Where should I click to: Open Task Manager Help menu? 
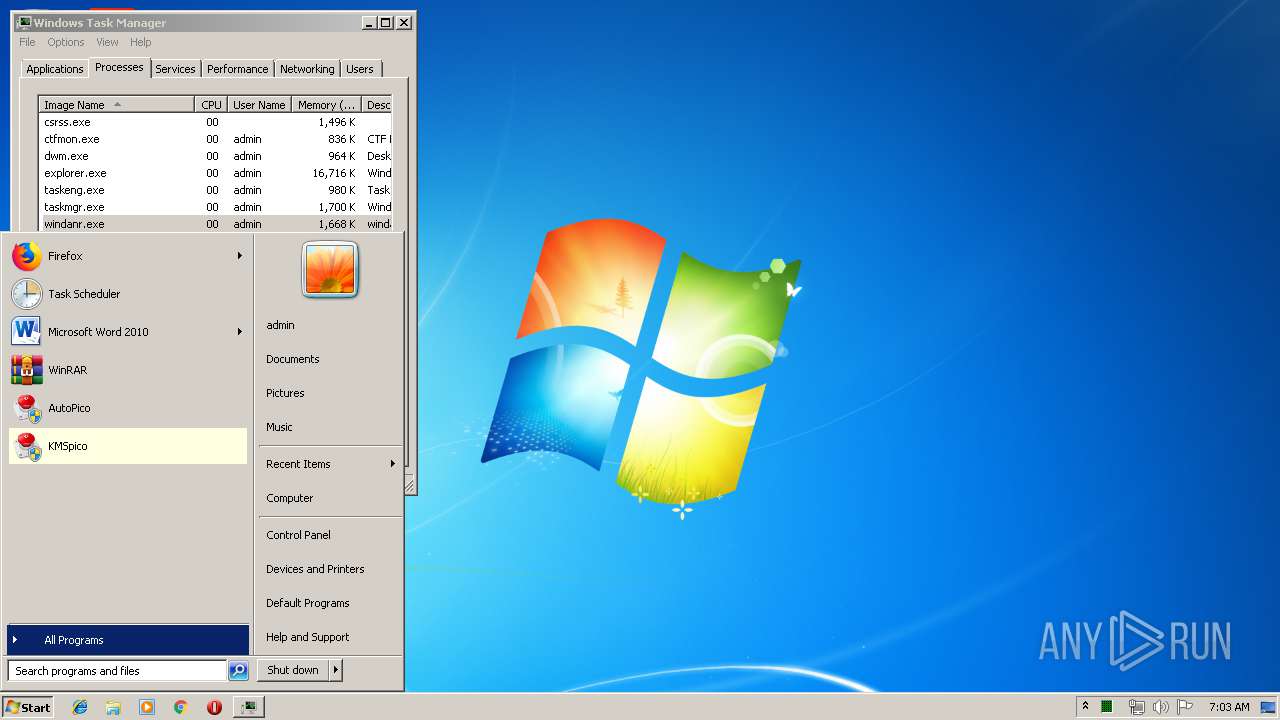pyautogui.click(x=141, y=42)
